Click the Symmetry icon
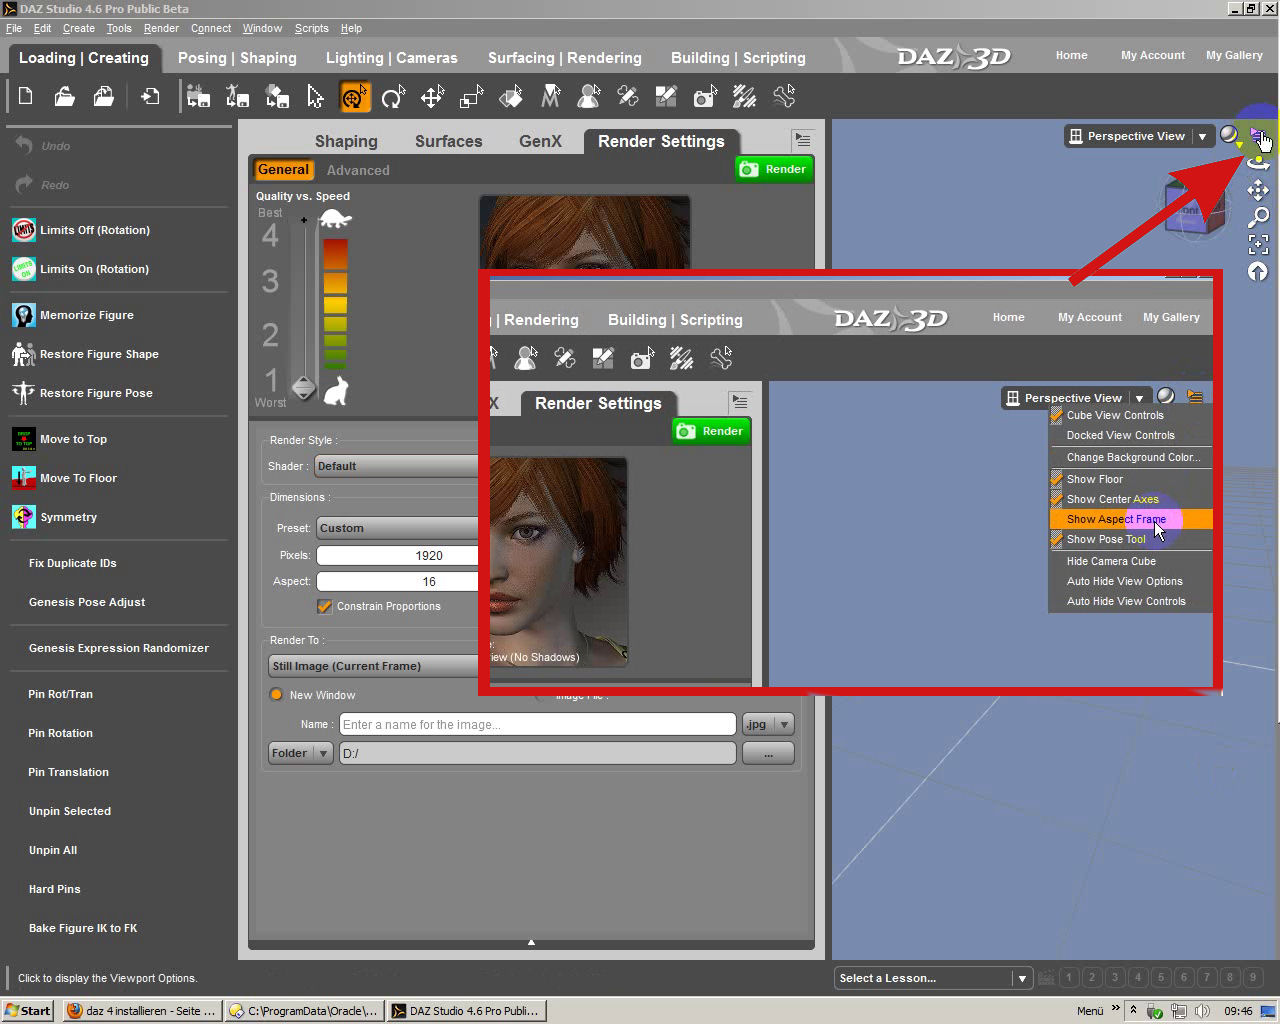Screen dimensions: 1280x1024 23,517
